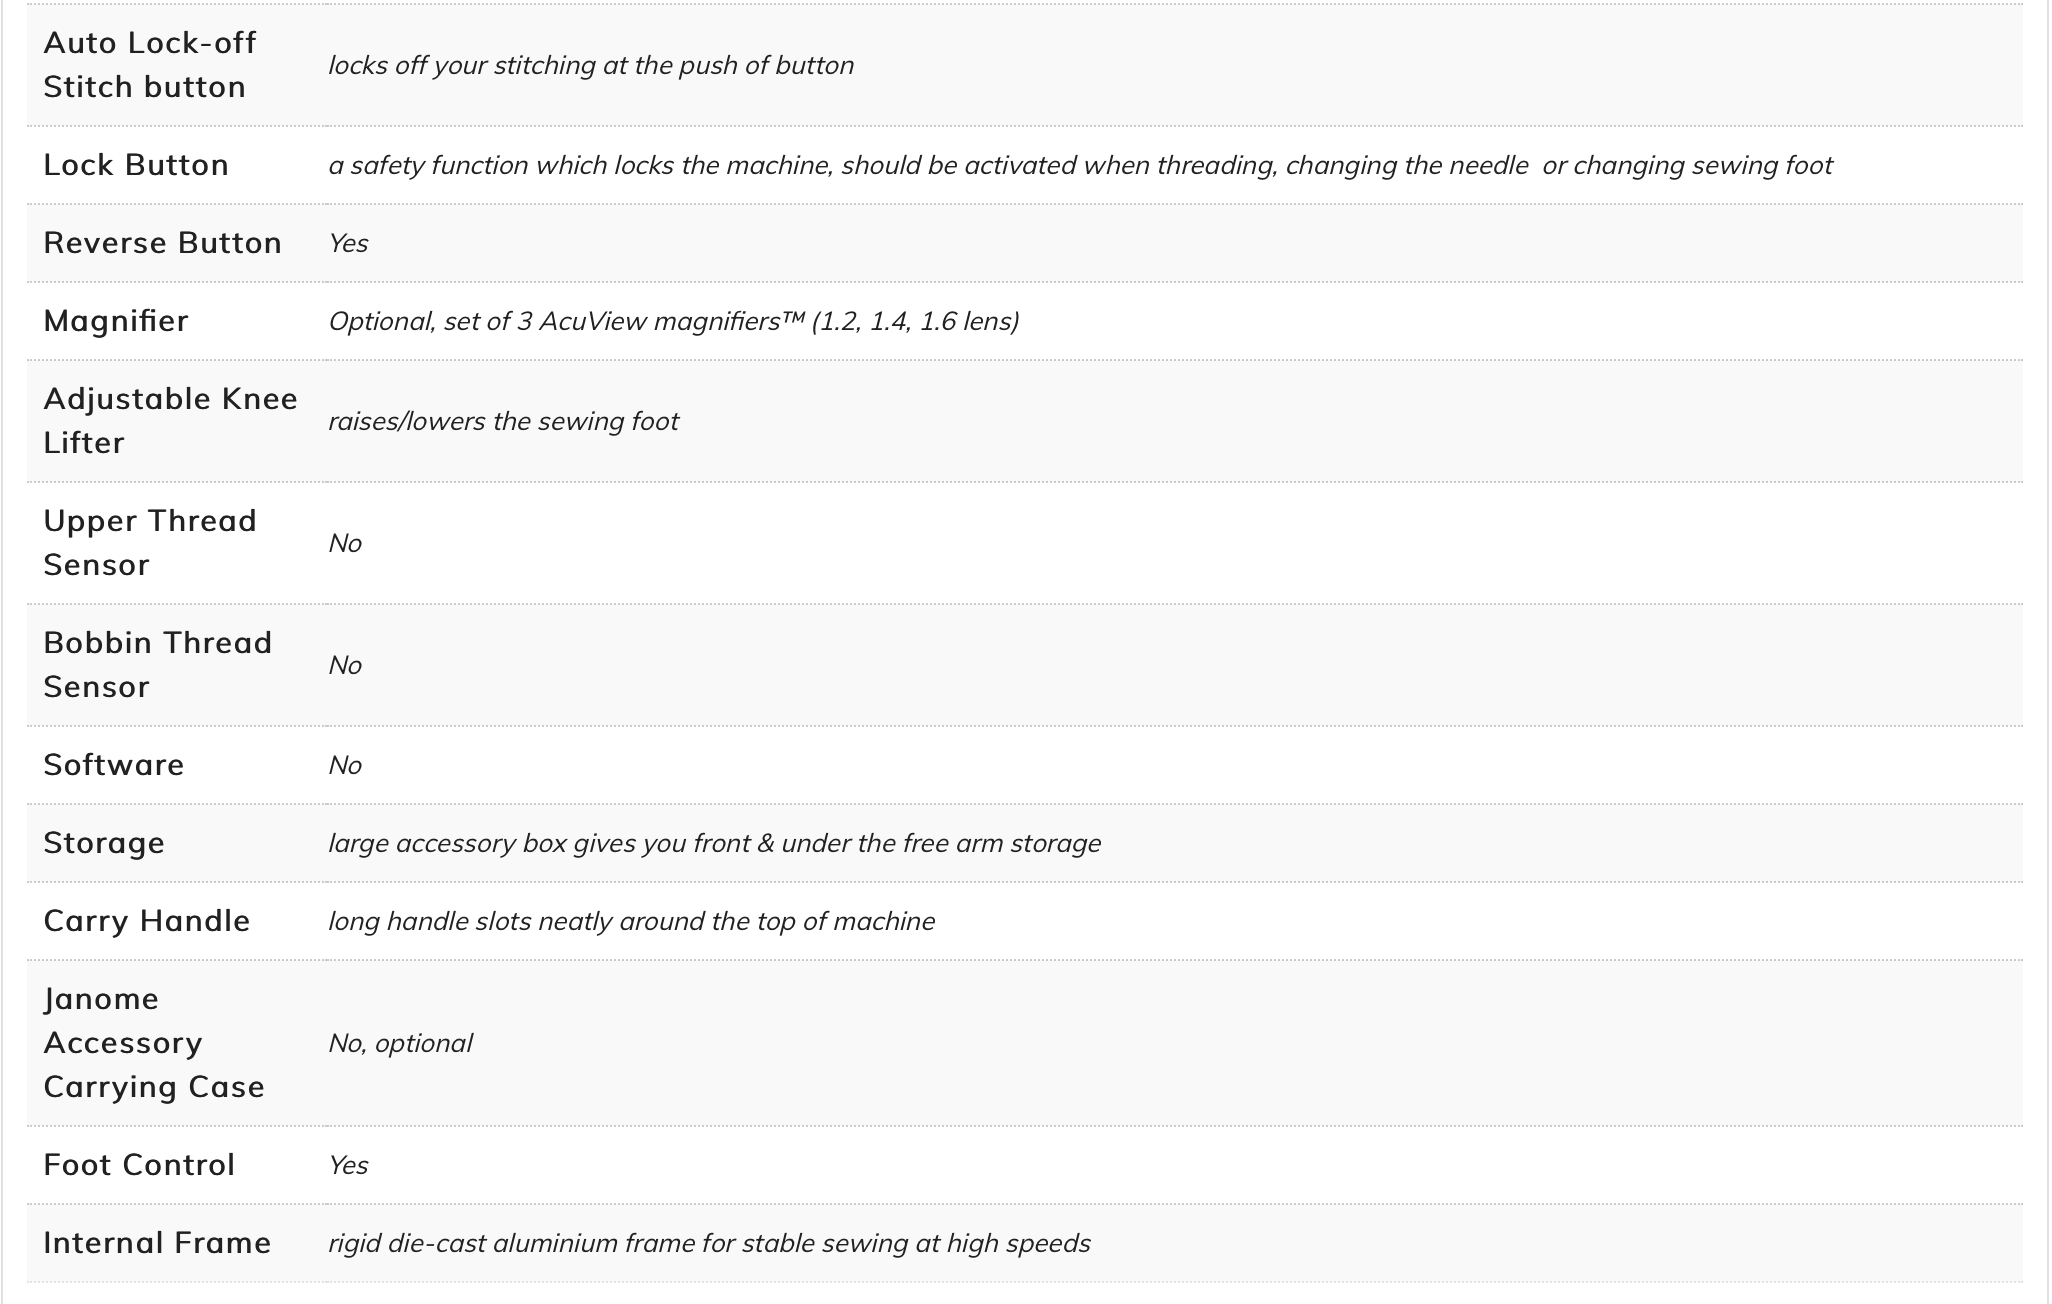Select the Lock Button row heading
Image resolution: width=2052 pixels, height=1304 pixels.
click(136, 165)
